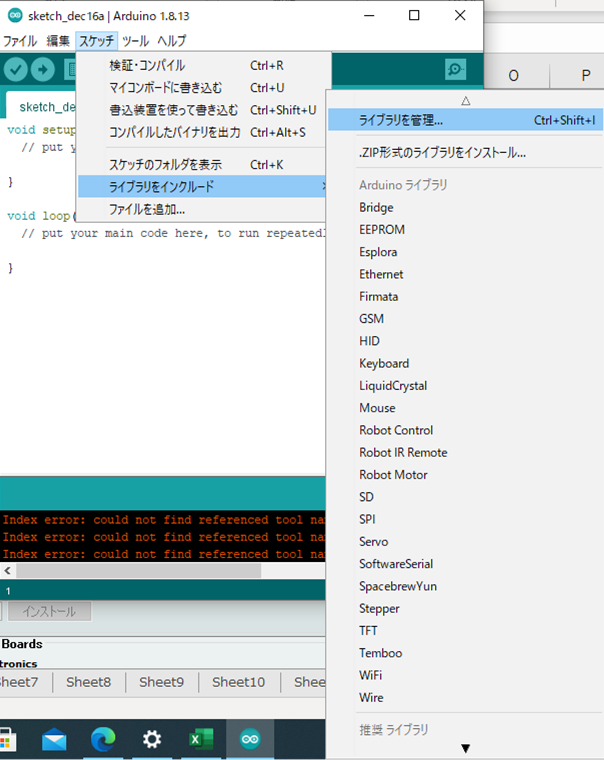Include the Robot Control library
Viewport: 604px width, 760px height.
pyautogui.click(x=465, y=430)
